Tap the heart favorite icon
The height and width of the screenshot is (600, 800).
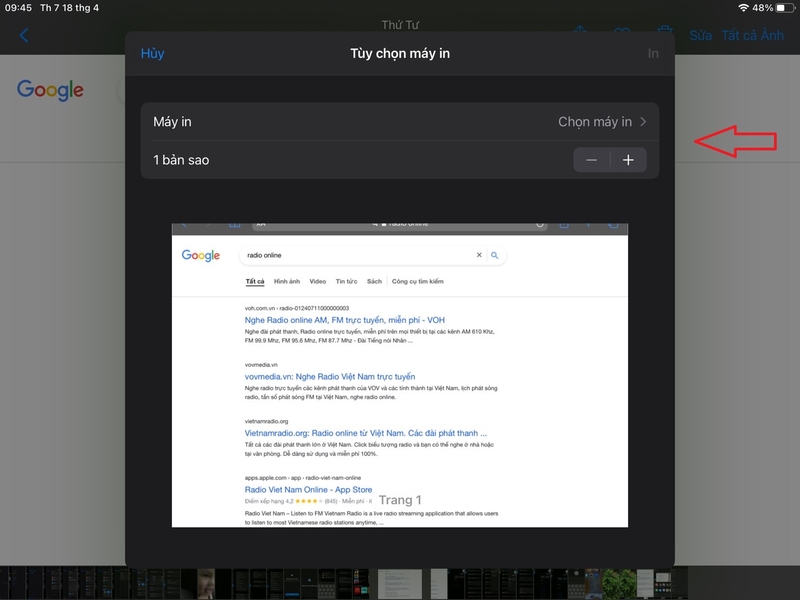pyautogui.click(x=622, y=31)
